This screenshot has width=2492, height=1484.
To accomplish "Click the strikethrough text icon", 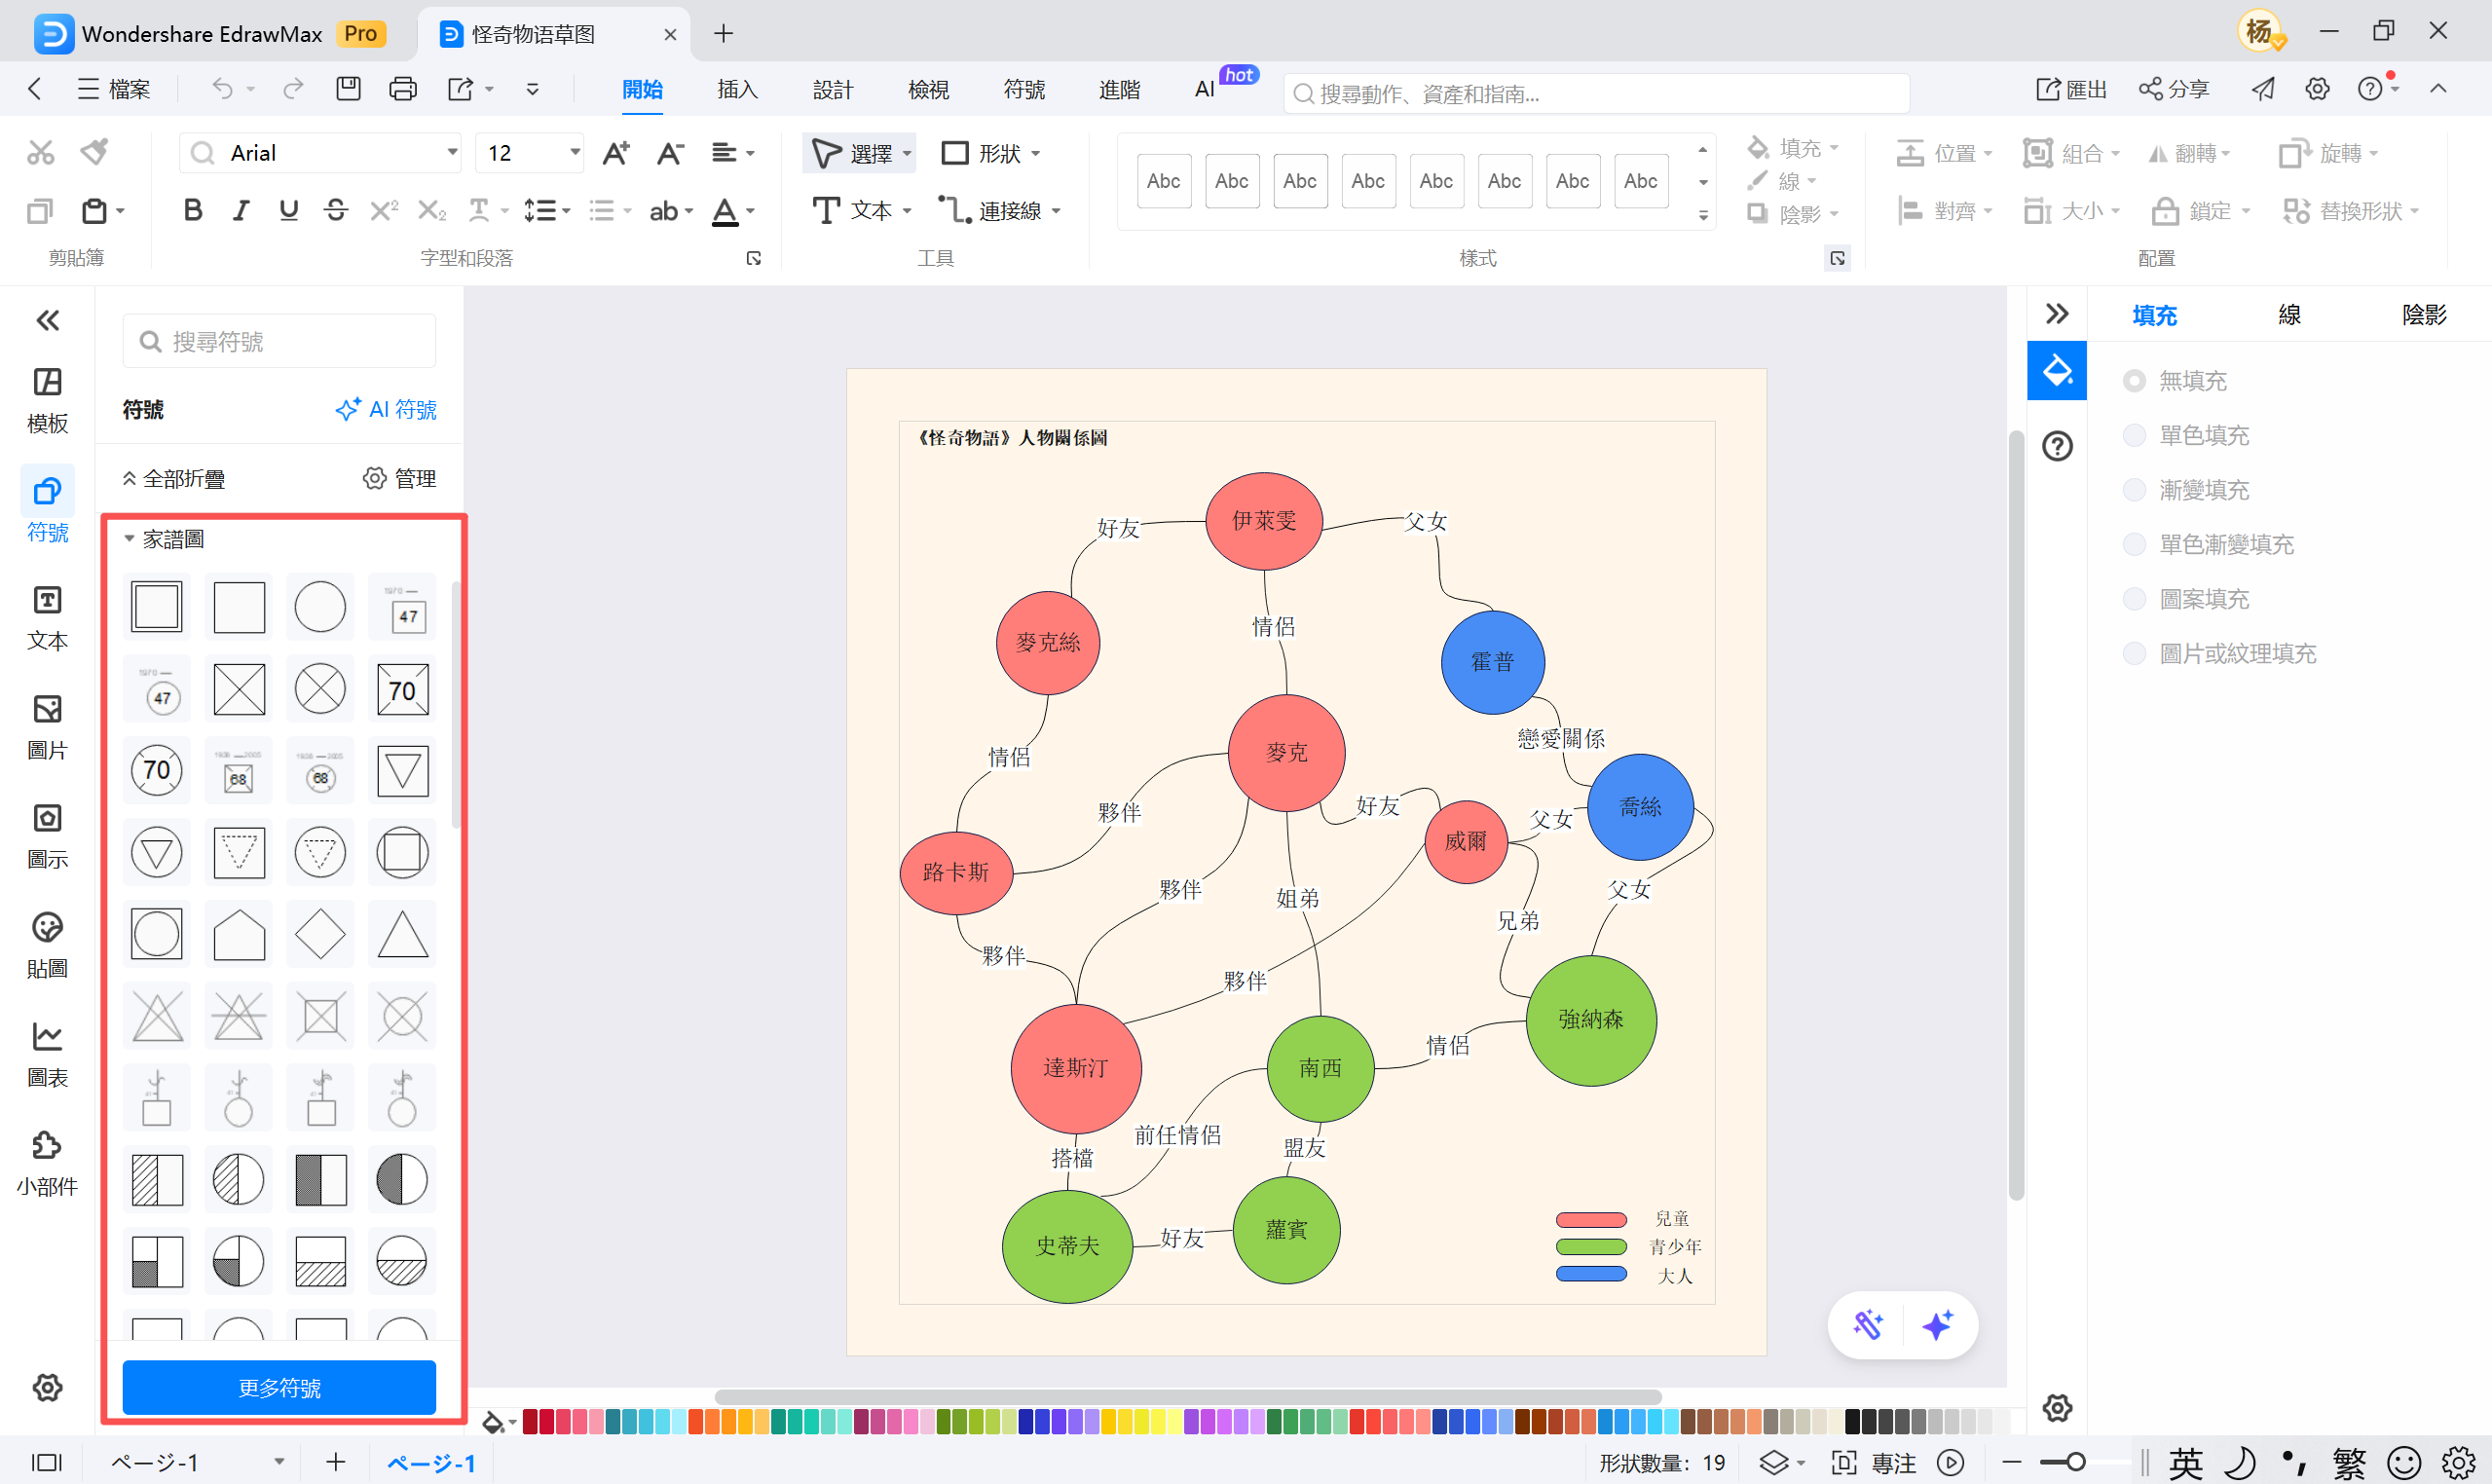I will point(336,211).
